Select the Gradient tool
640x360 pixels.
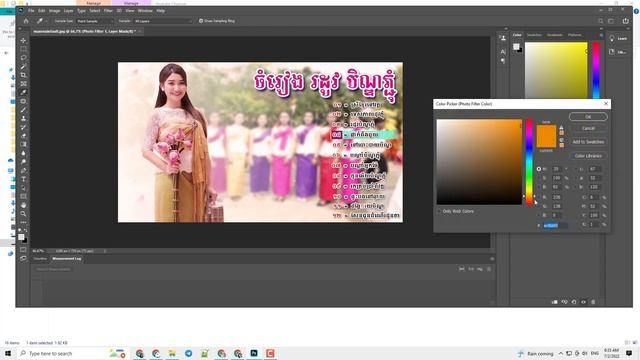(23, 144)
